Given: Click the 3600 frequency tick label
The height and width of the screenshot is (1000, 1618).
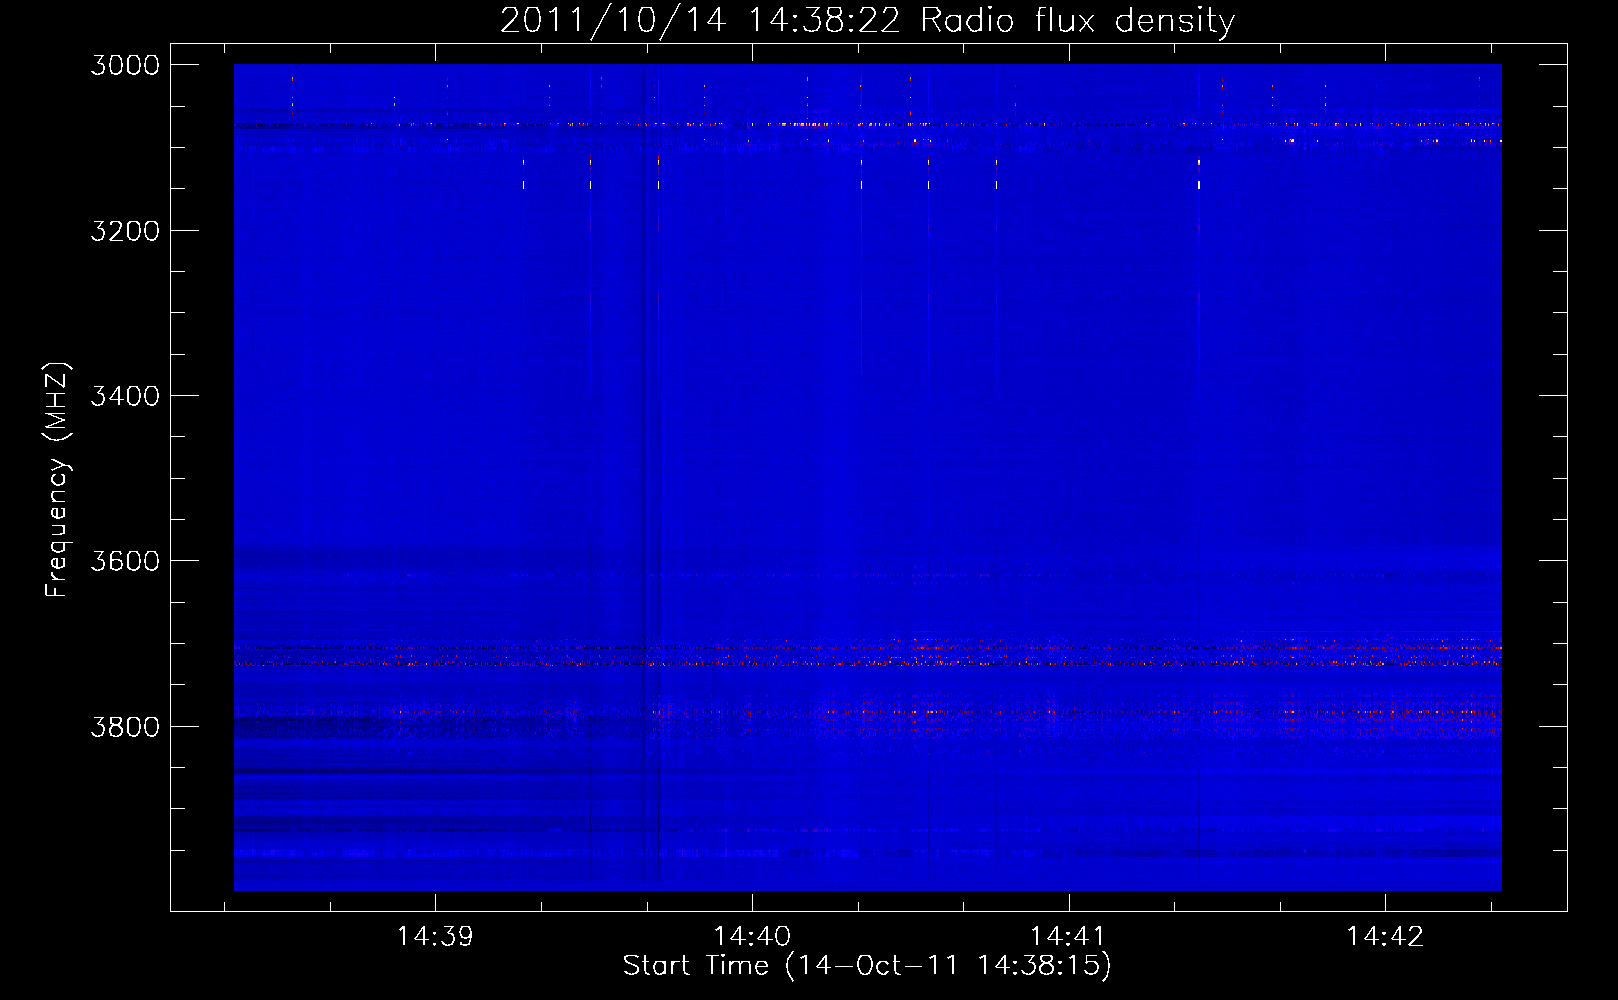Looking at the screenshot, I should click(125, 561).
